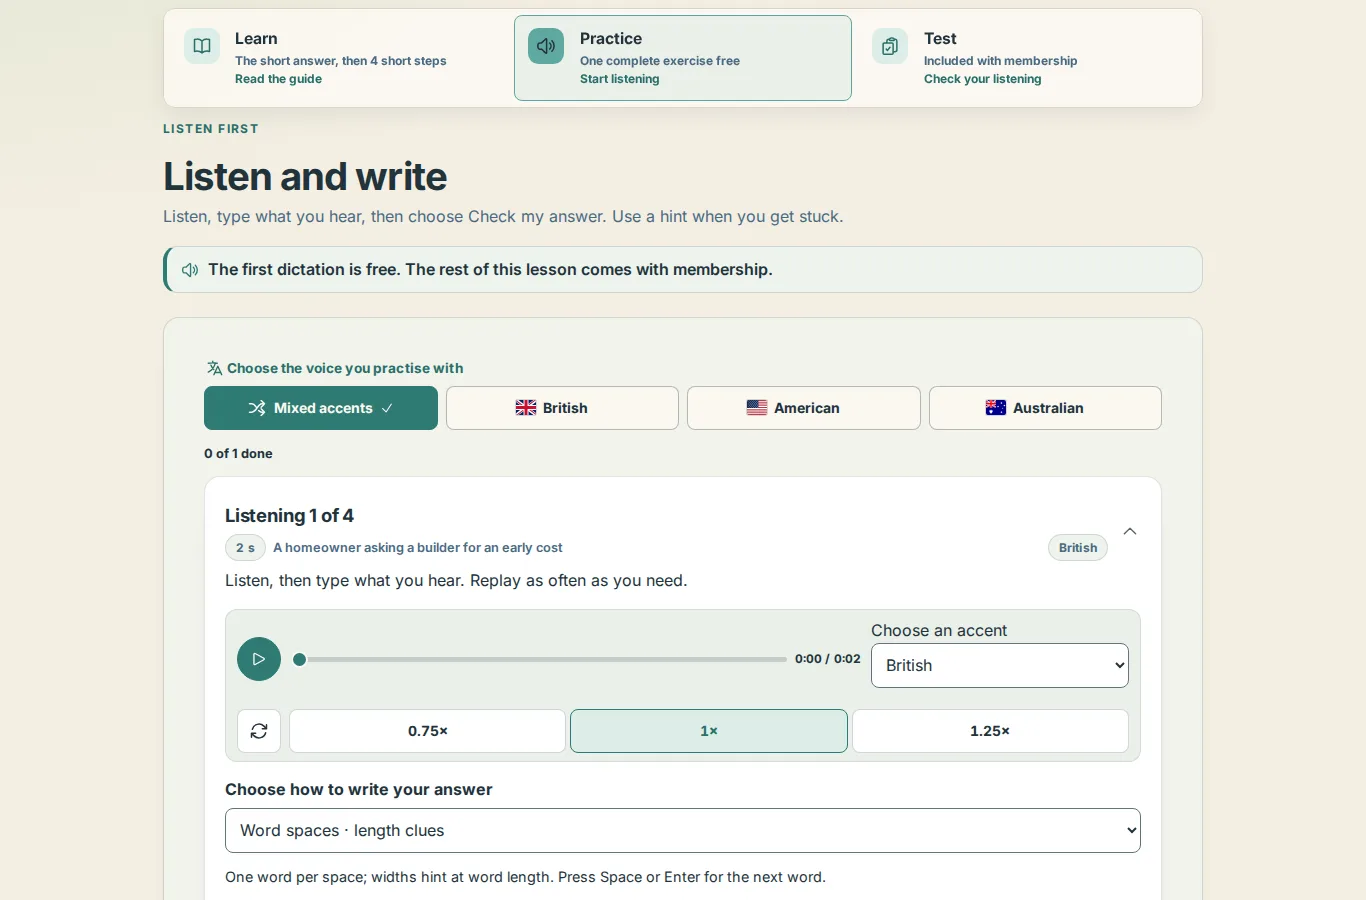Set playback speed to 1.25×
Image resolution: width=1366 pixels, height=900 pixels.
[x=990, y=731]
